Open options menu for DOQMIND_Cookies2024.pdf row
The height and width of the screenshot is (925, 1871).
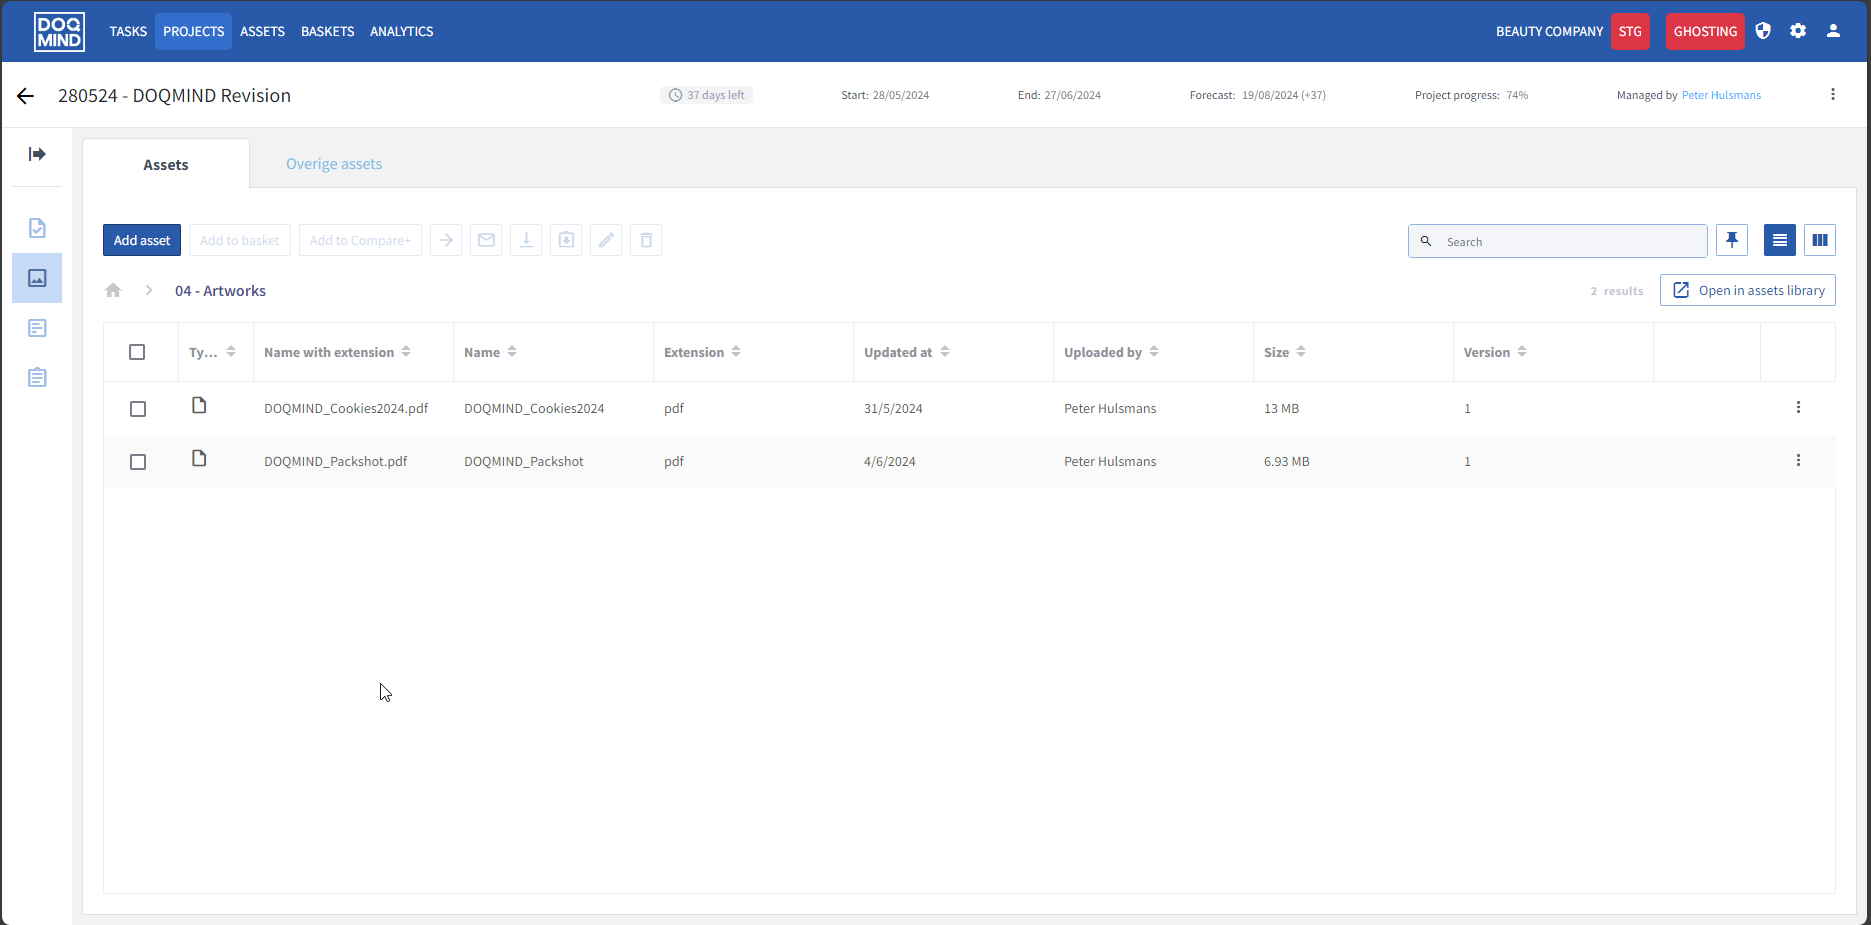pyautogui.click(x=1798, y=408)
